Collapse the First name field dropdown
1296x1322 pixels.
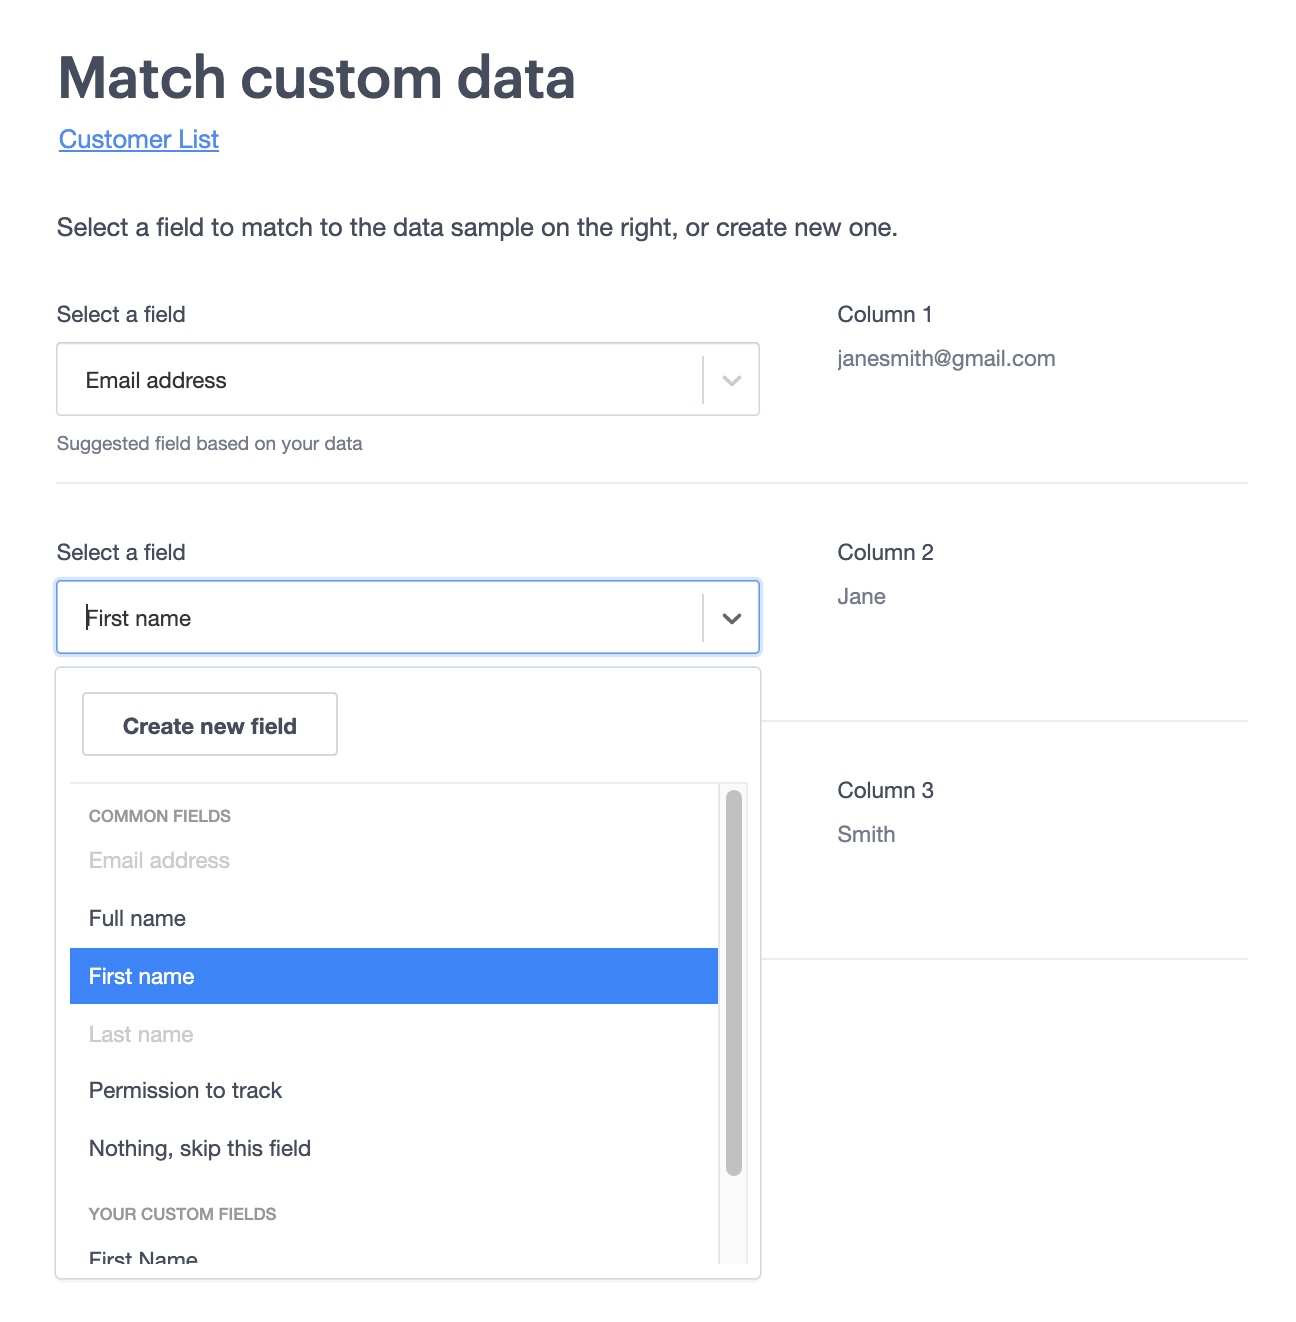730,617
